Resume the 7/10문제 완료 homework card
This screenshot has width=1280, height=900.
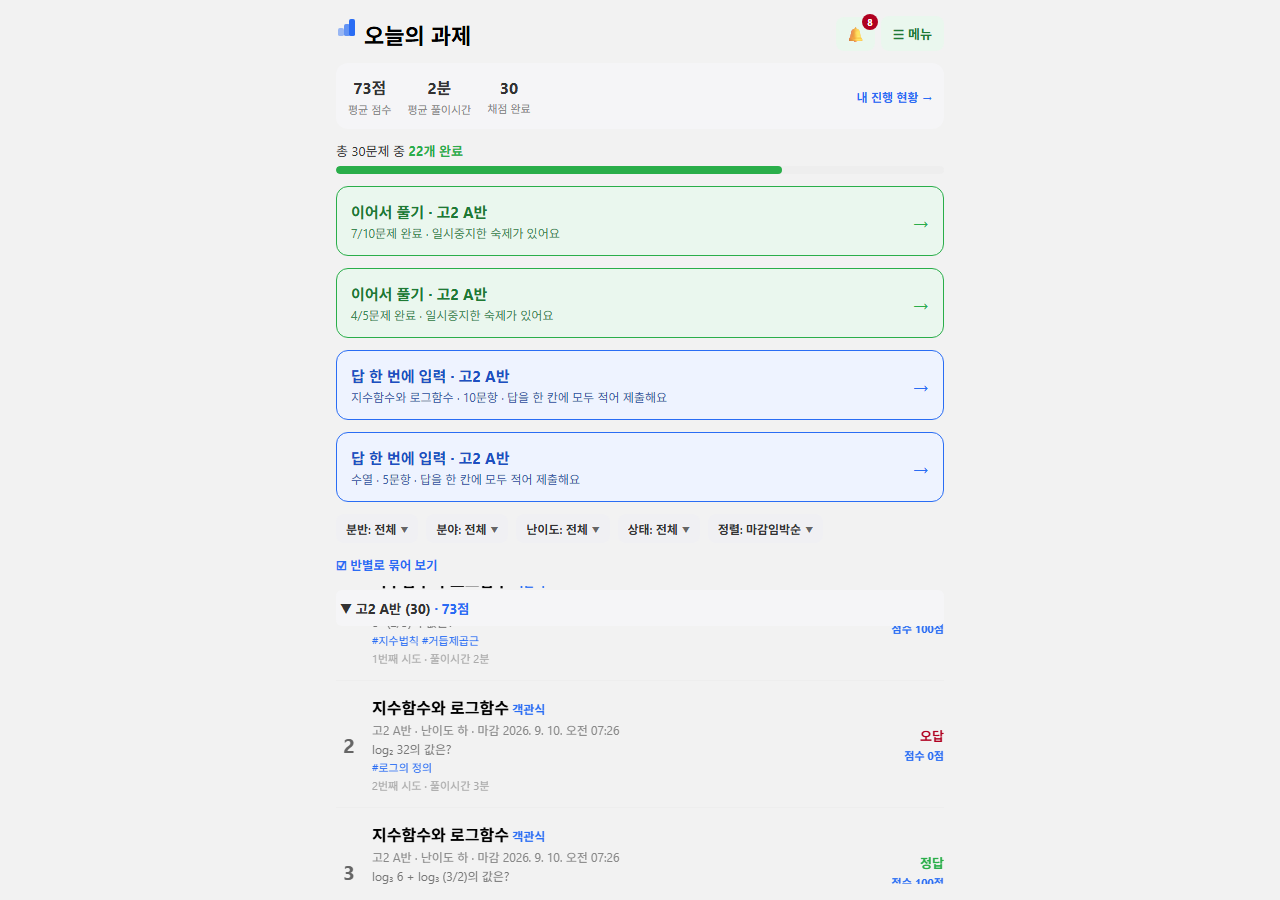pyautogui.click(x=640, y=221)
